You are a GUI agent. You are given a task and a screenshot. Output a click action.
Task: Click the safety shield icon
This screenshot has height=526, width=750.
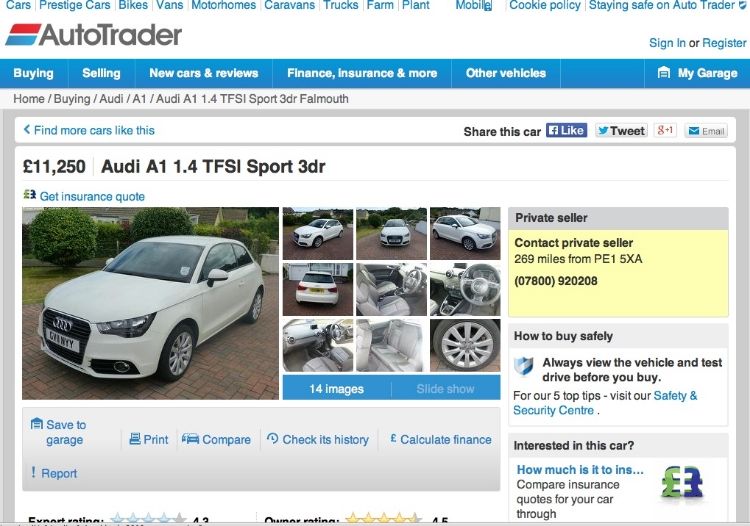click(524, 366)
